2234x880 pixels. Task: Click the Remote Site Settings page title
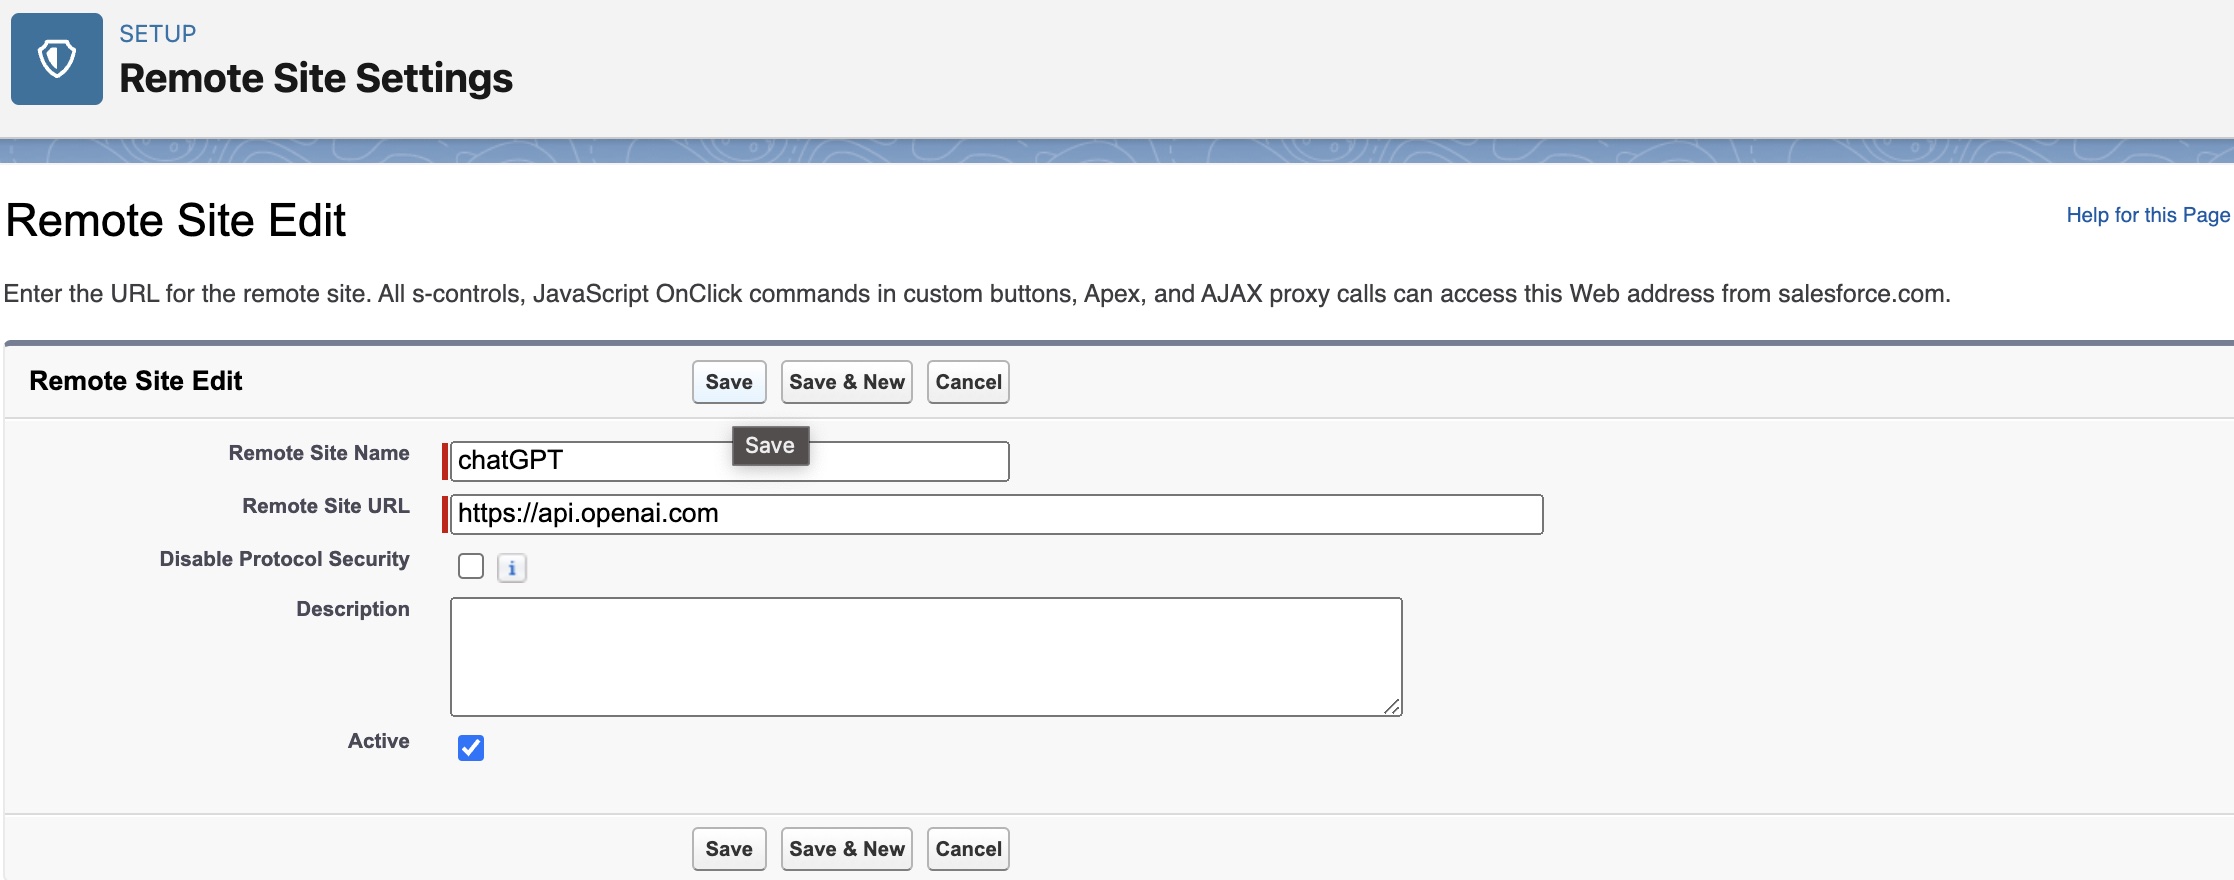316,78
